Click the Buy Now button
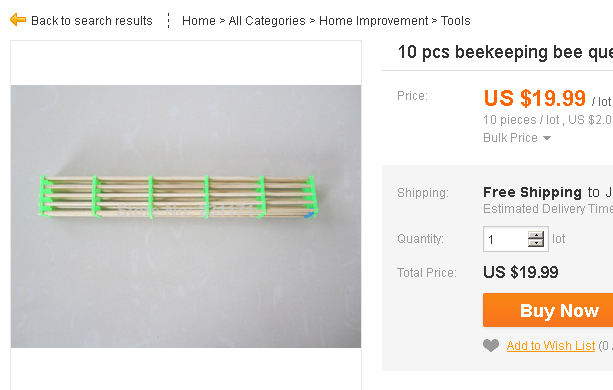The image size is (613, 390). pyautogui.click(x=548, y=310)
